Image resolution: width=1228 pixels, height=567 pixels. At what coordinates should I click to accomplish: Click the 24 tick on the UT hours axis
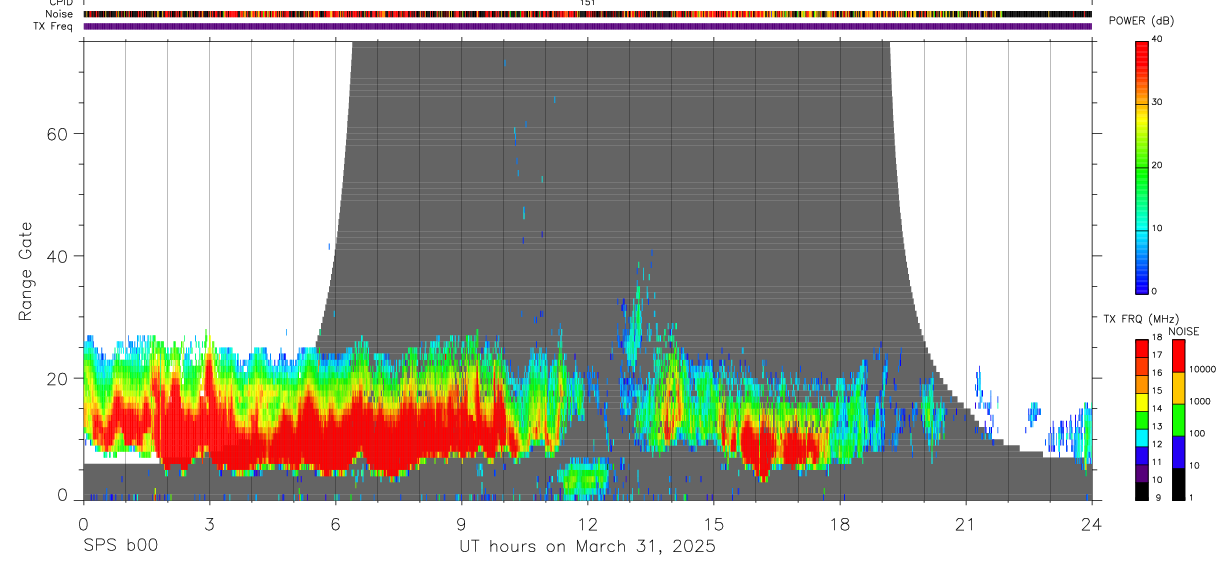coord(1092,523)
